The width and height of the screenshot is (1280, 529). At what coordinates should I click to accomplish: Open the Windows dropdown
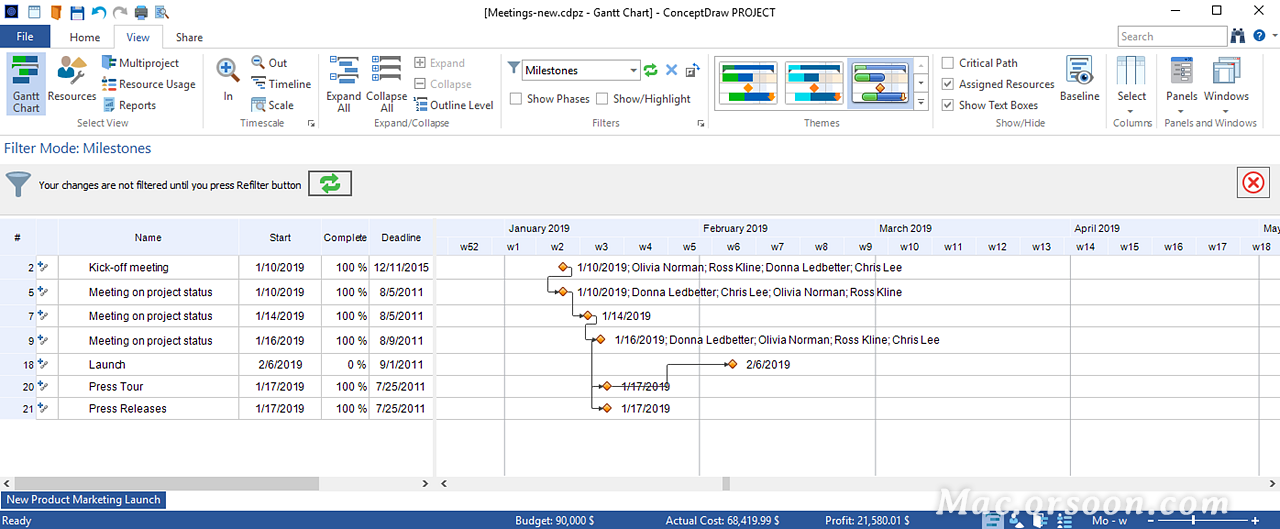point(1226,84)
